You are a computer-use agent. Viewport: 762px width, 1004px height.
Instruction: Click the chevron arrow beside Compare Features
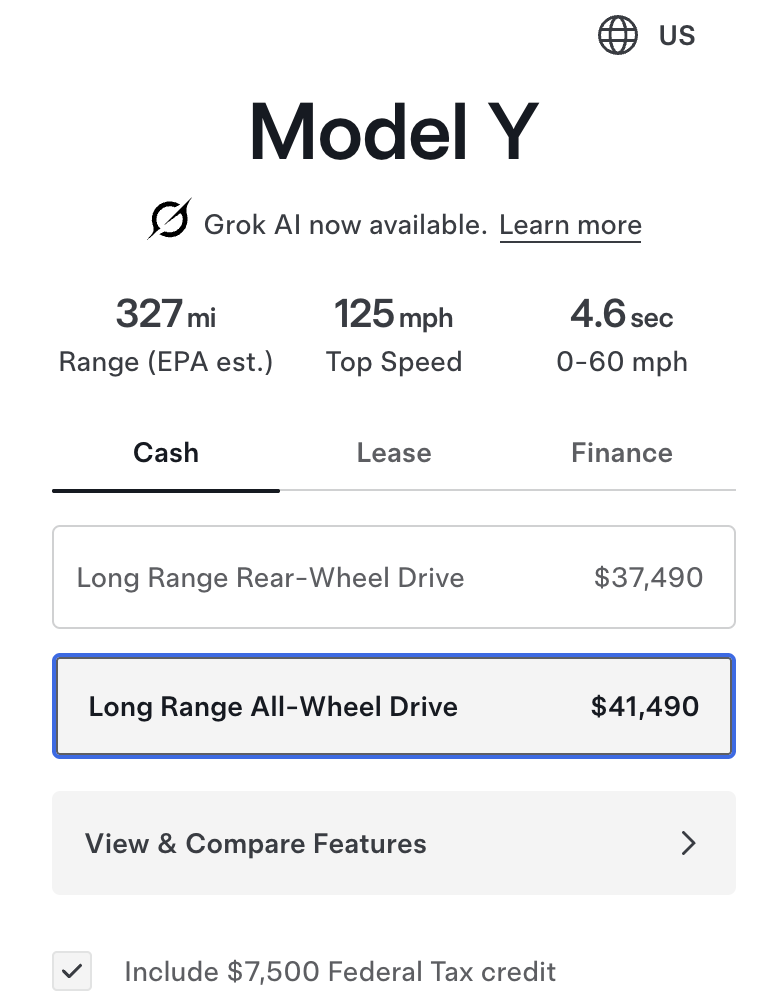click(x=688, y=843)
